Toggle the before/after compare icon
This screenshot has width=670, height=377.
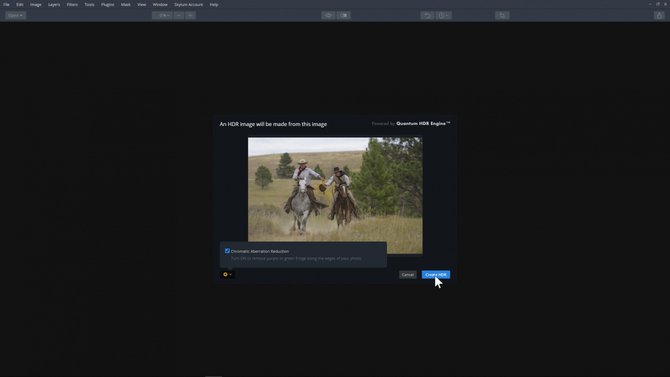[344, 15]
